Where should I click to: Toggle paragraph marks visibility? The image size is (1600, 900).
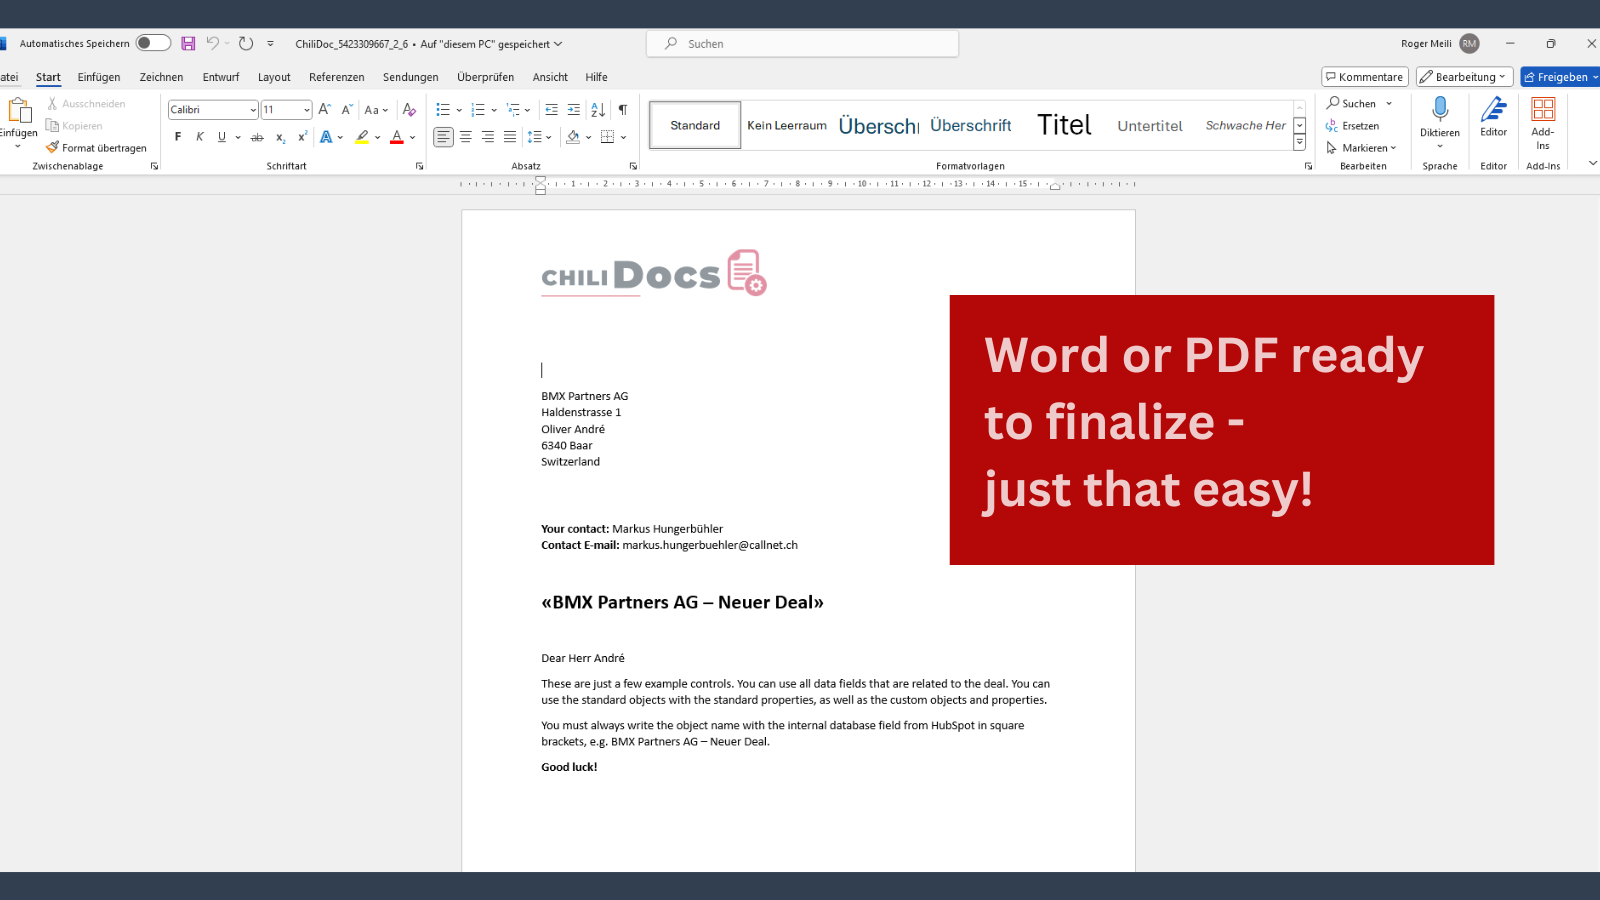pos(622,109)
